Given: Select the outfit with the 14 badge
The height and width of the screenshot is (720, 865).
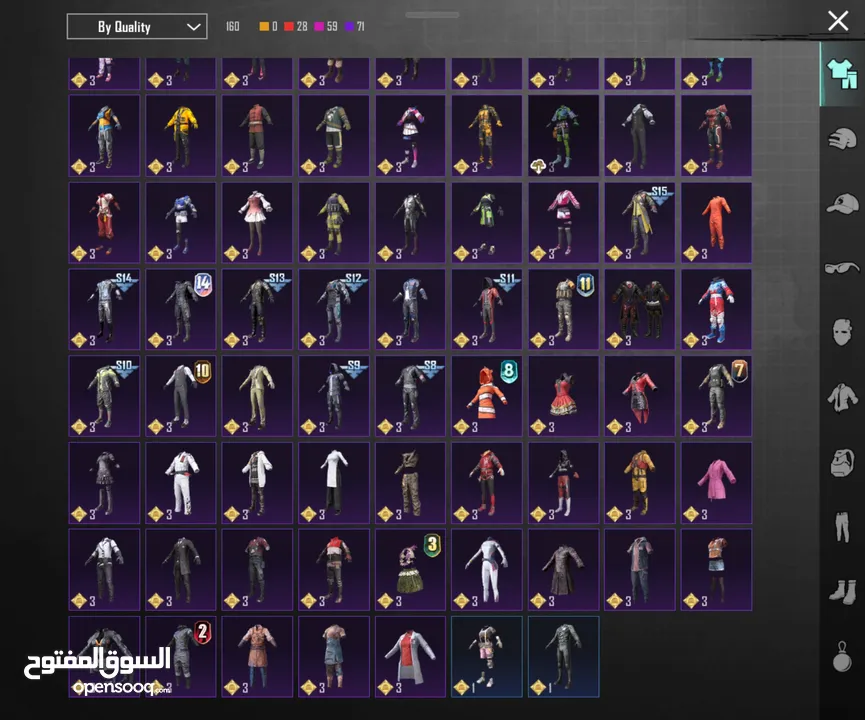Looking at the screenshot, I should point(180,309).
